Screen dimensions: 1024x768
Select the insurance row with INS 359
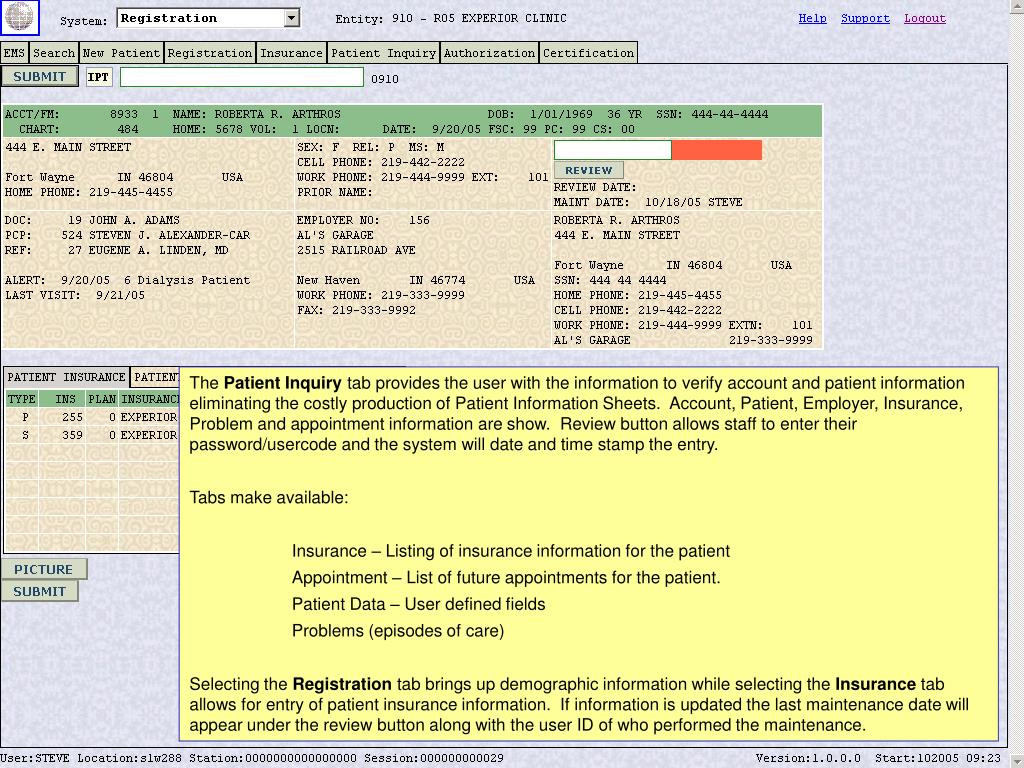click(x=91, y=435)
